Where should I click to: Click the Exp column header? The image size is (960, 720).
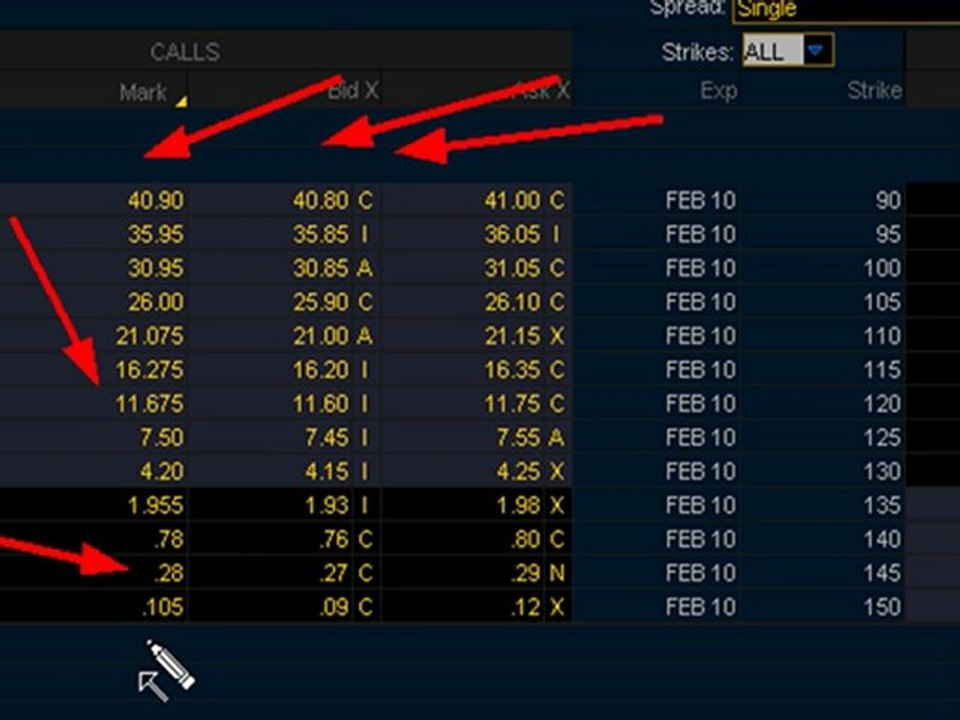tap(718, 91)
